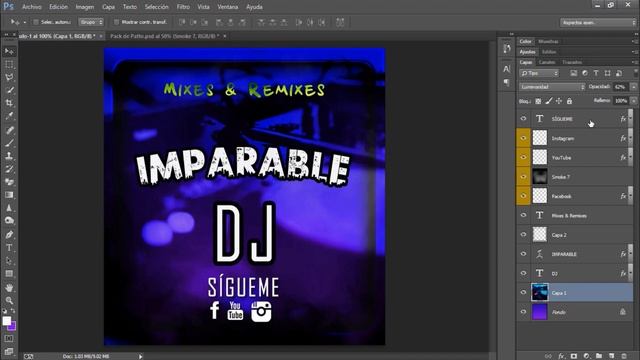Select the Pen tool
This screenshot has width=640, height=360.
point(9,235)
